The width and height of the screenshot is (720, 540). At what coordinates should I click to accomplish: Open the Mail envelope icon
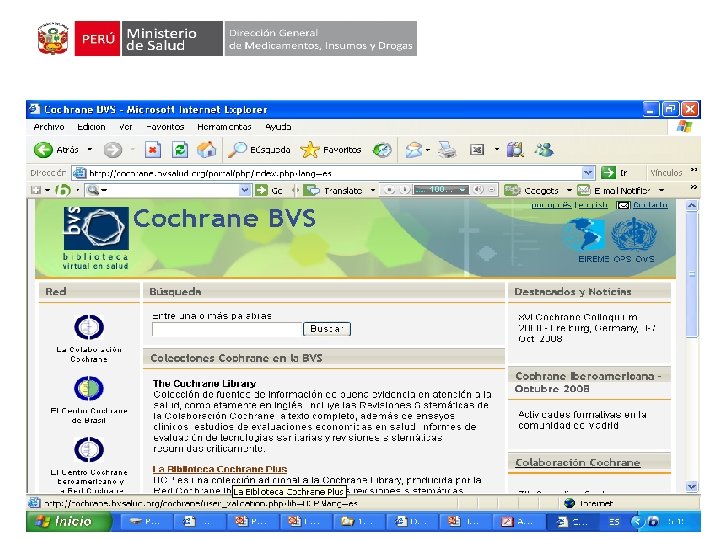click(x=413, y=150)
